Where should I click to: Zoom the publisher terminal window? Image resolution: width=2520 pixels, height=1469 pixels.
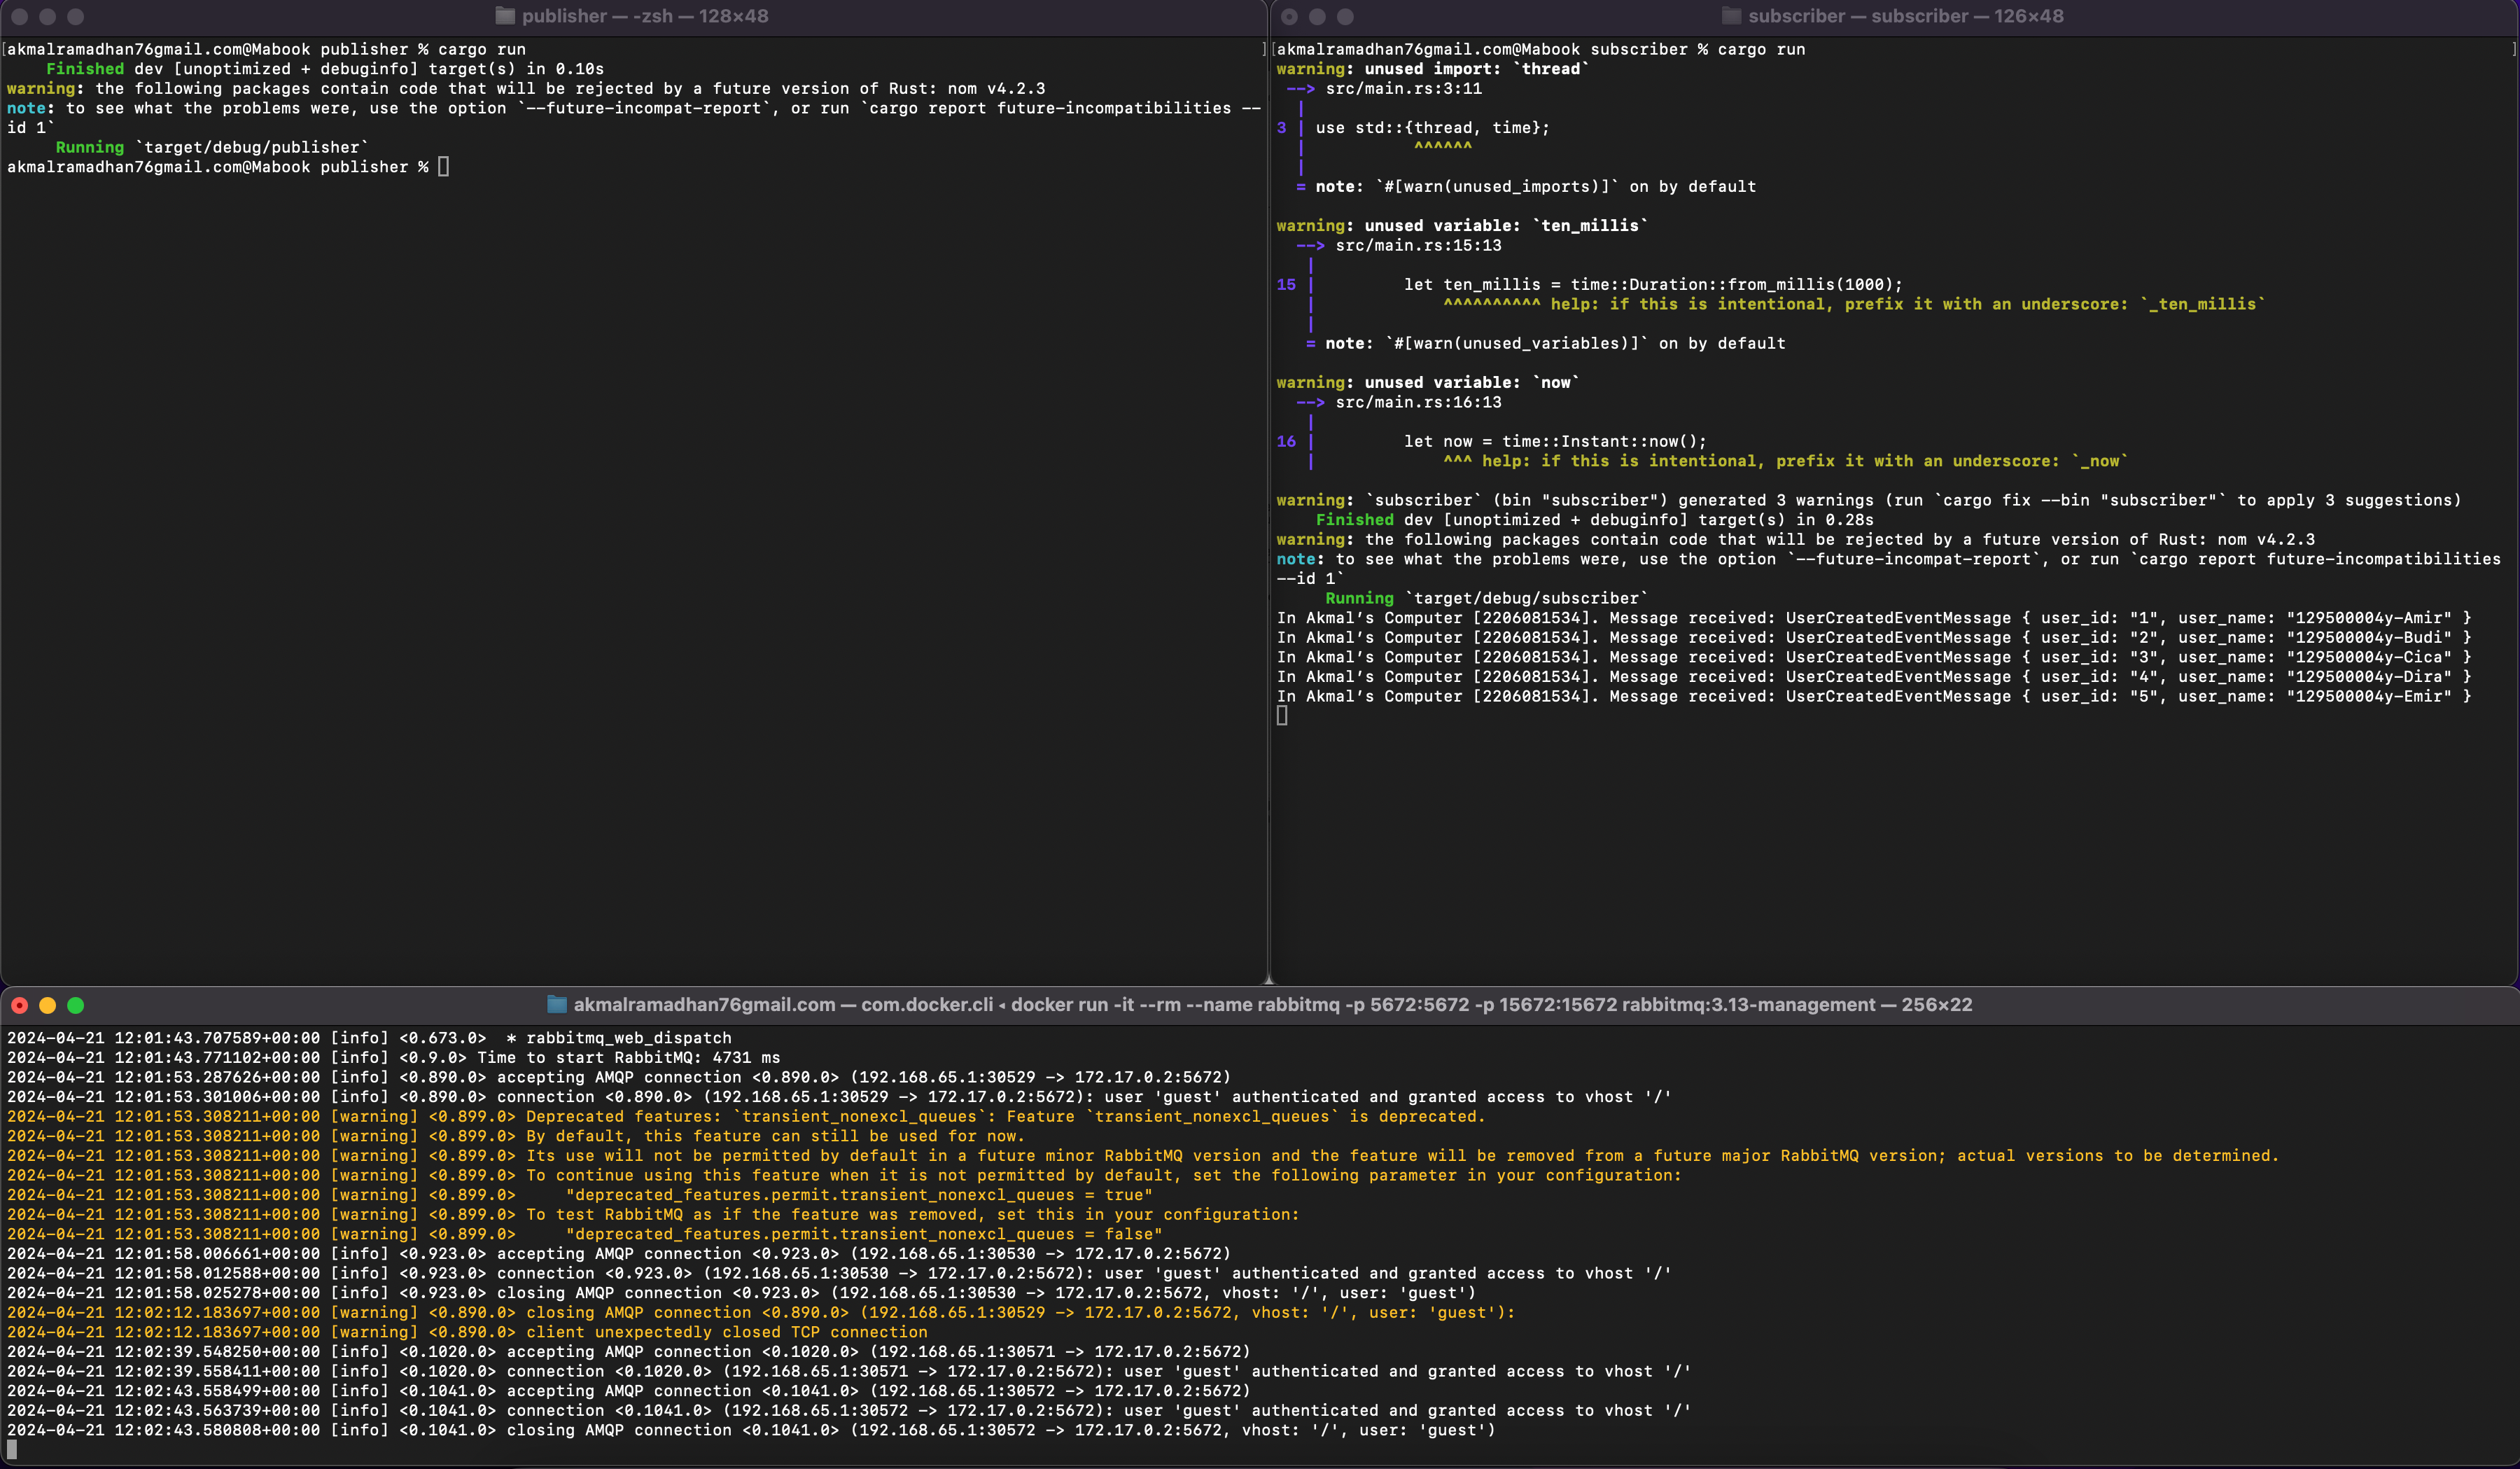[x=75, y=16]
